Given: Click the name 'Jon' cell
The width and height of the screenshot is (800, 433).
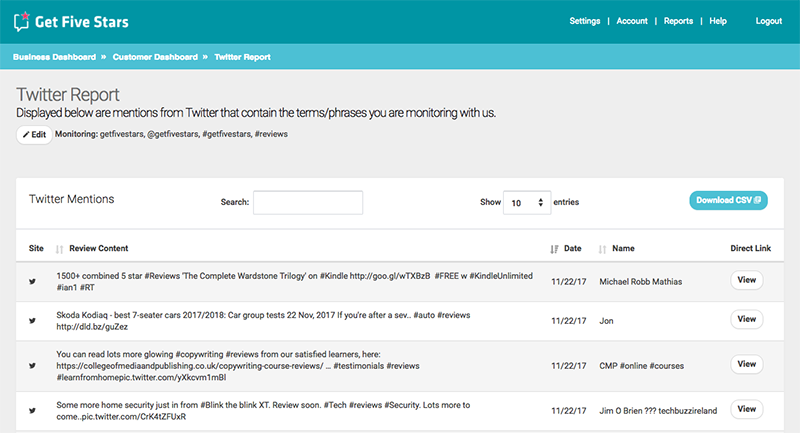Looking at the screenshot, I should pyautogui.click(x=606, y=321).
